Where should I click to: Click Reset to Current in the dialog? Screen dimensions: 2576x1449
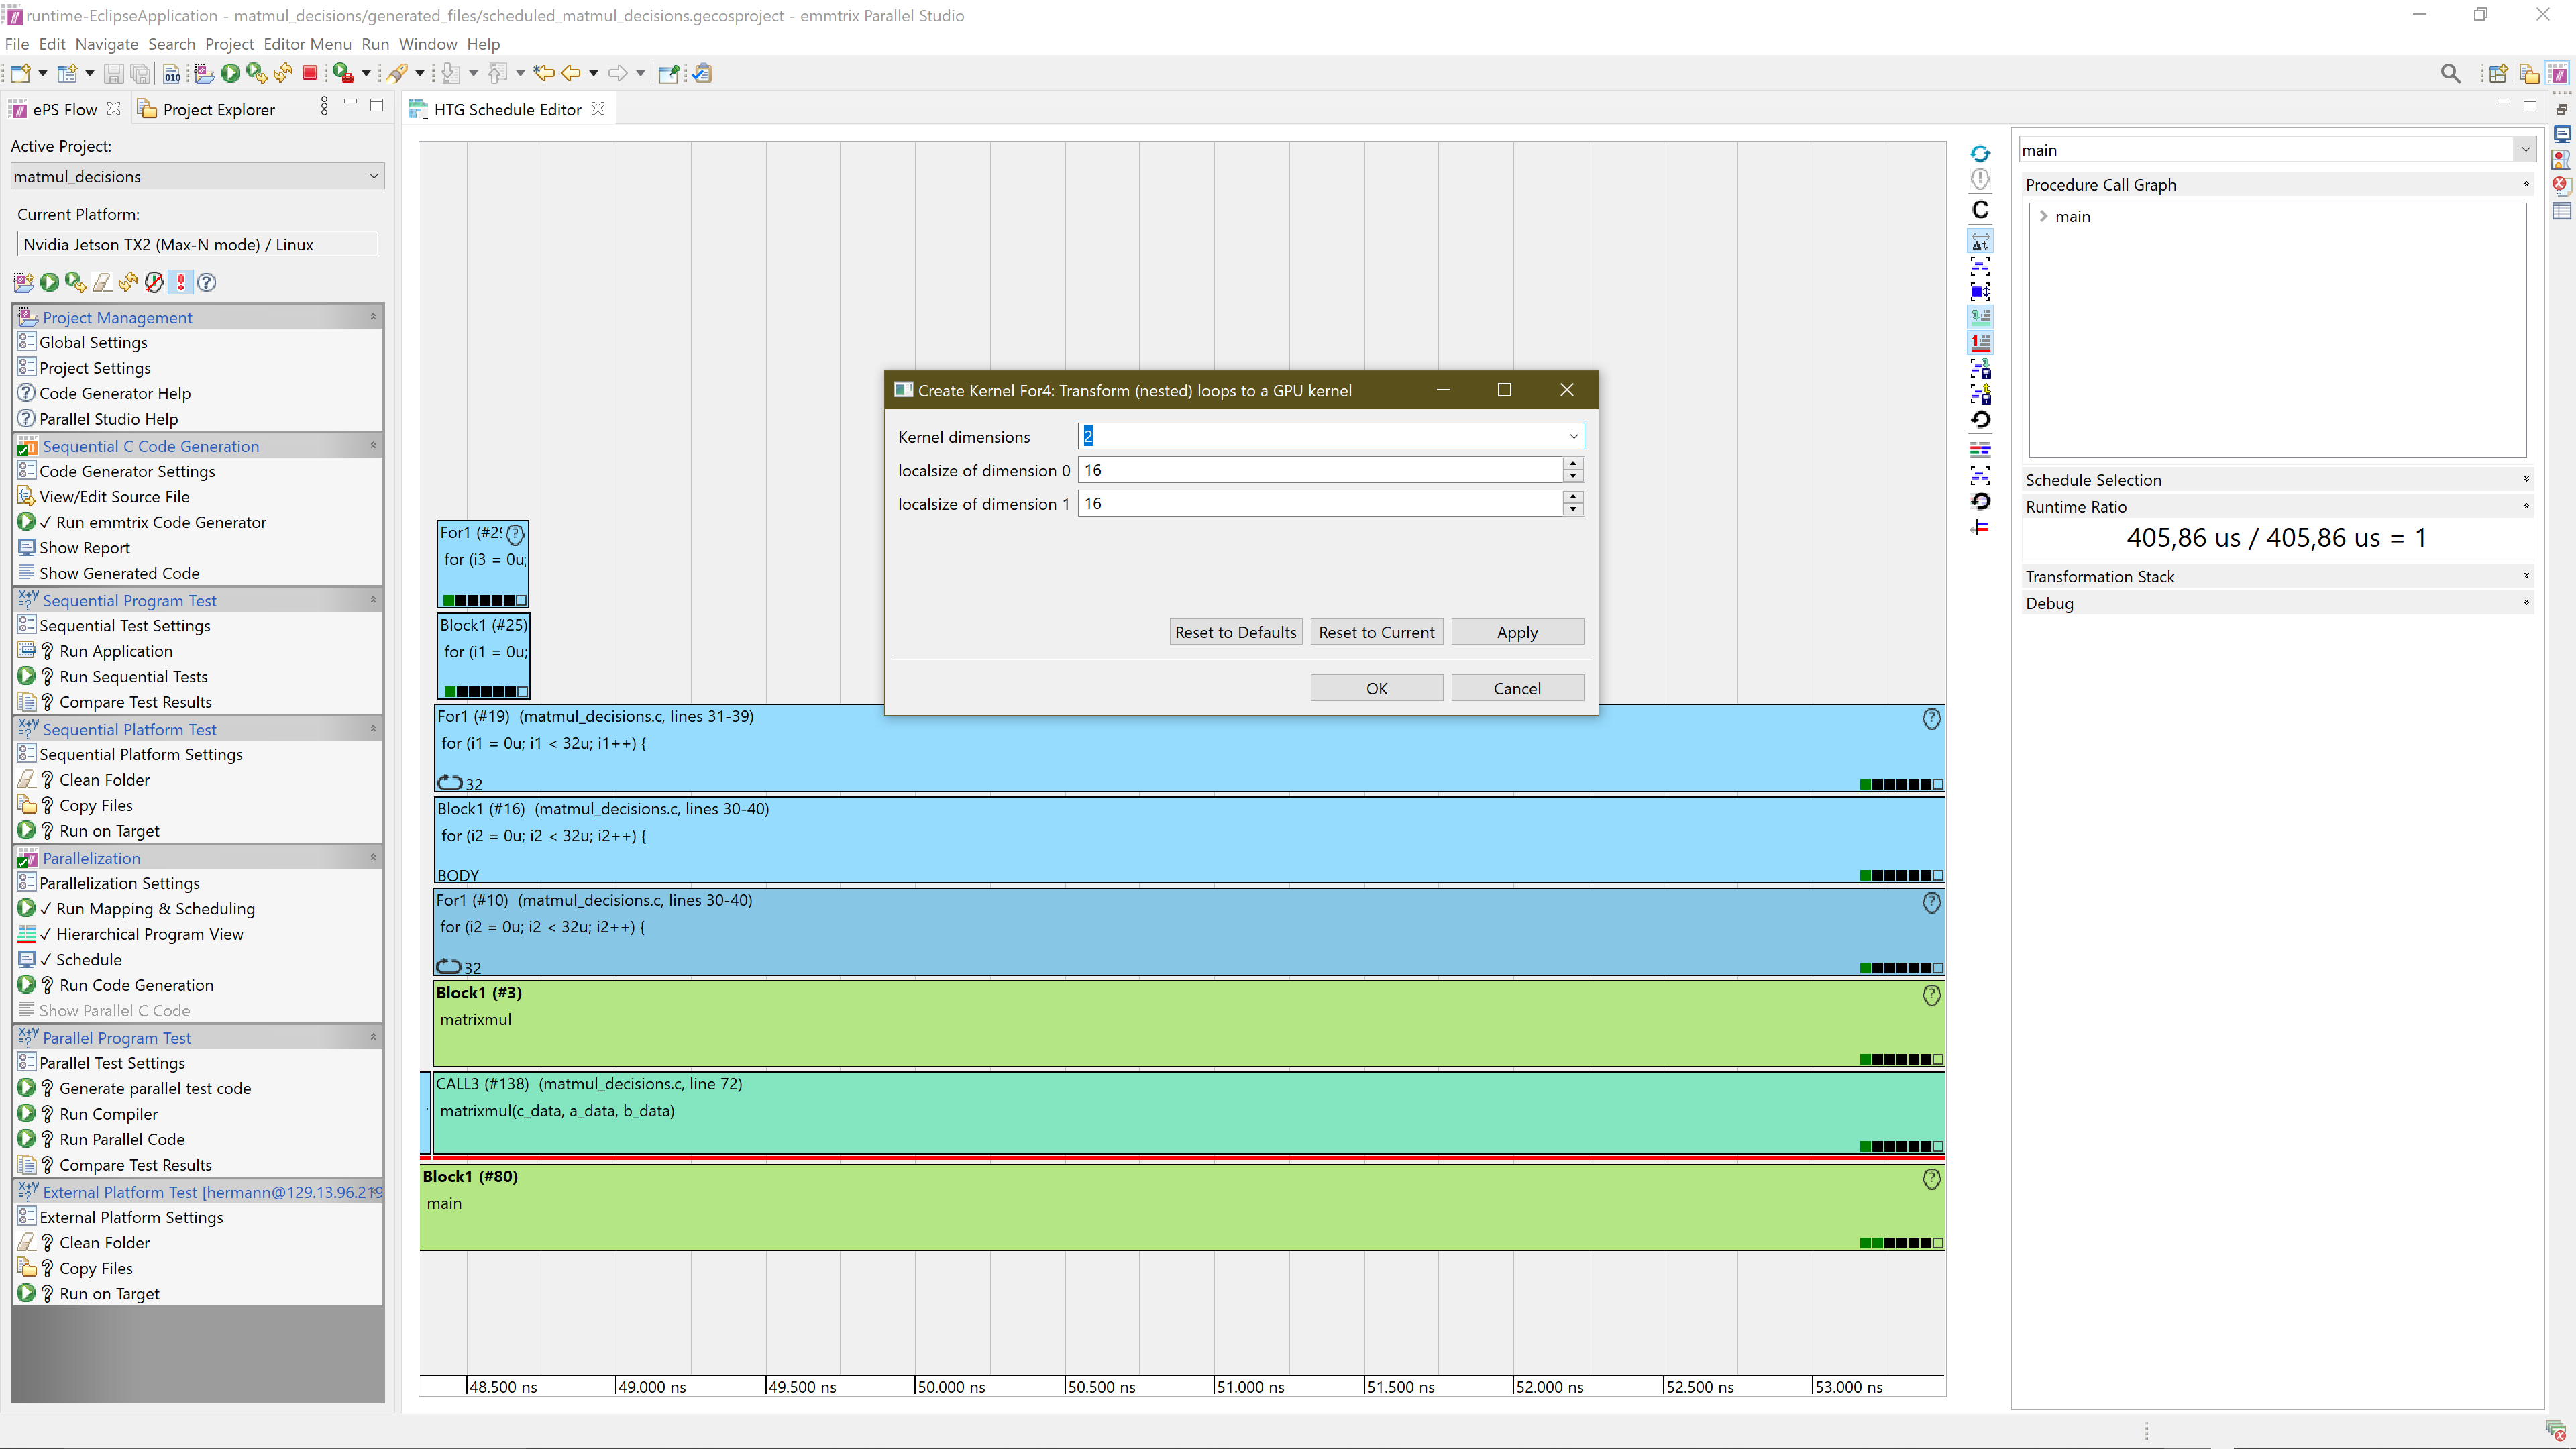pyautogui.click(x=1376, y=632)
